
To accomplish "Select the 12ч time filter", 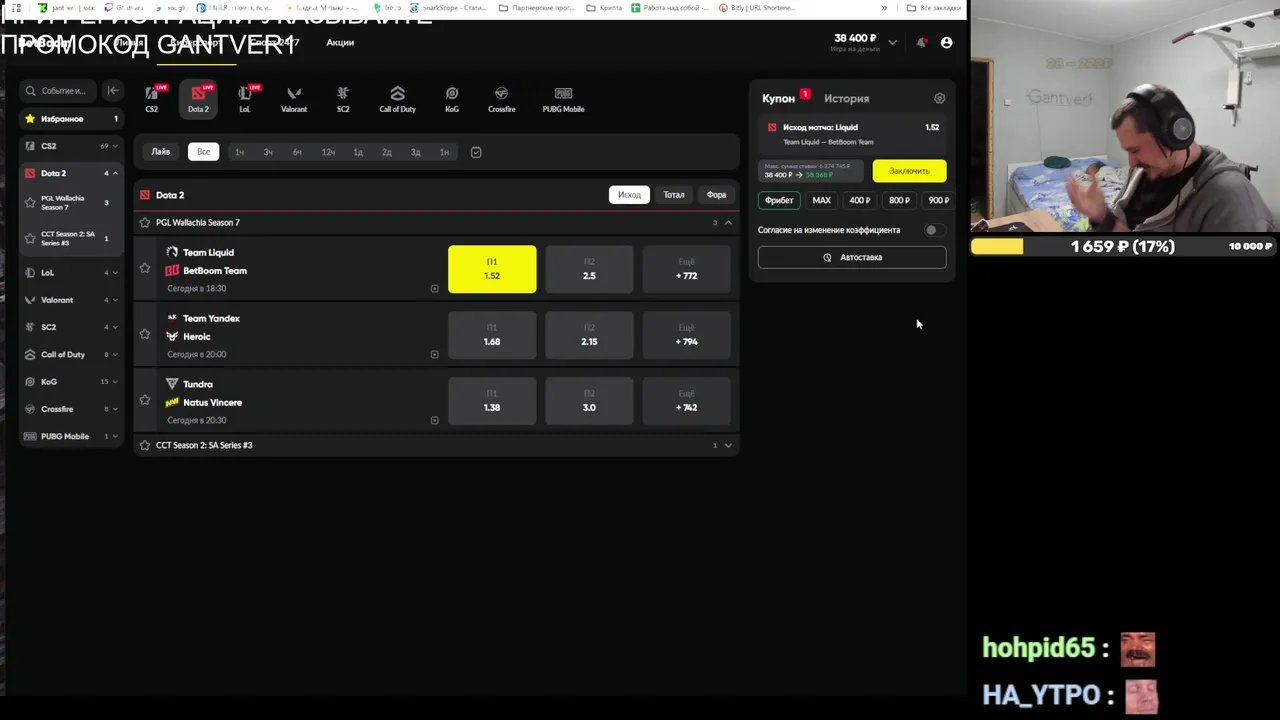I will point(328,152).
